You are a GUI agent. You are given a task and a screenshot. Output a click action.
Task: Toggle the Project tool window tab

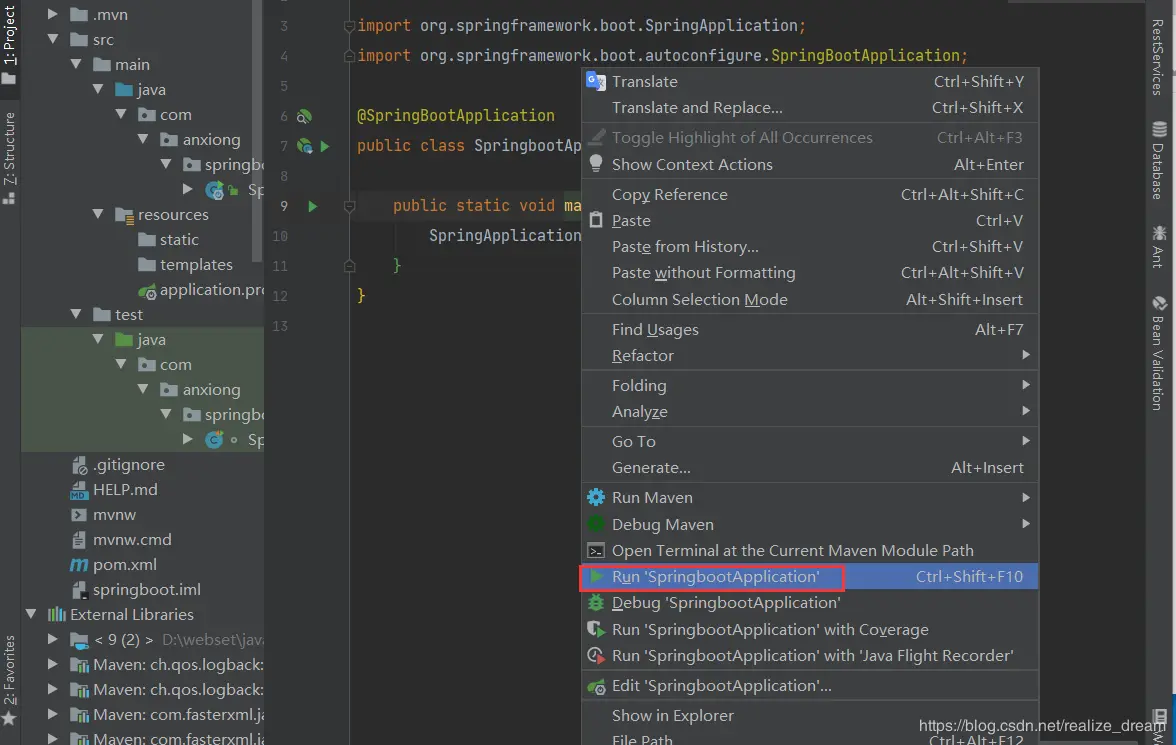(x=9, y=44)
